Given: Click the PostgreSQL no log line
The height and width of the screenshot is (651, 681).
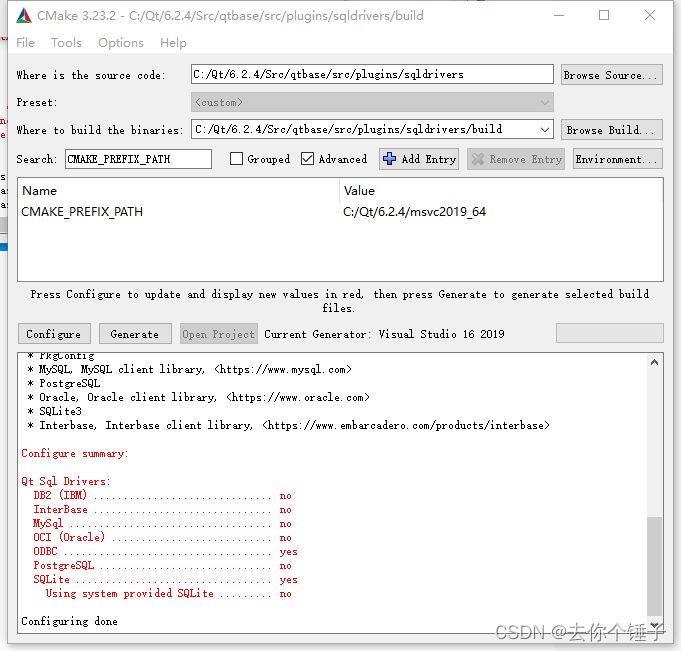Looking at the screenshot, I should tap(162, 565).
